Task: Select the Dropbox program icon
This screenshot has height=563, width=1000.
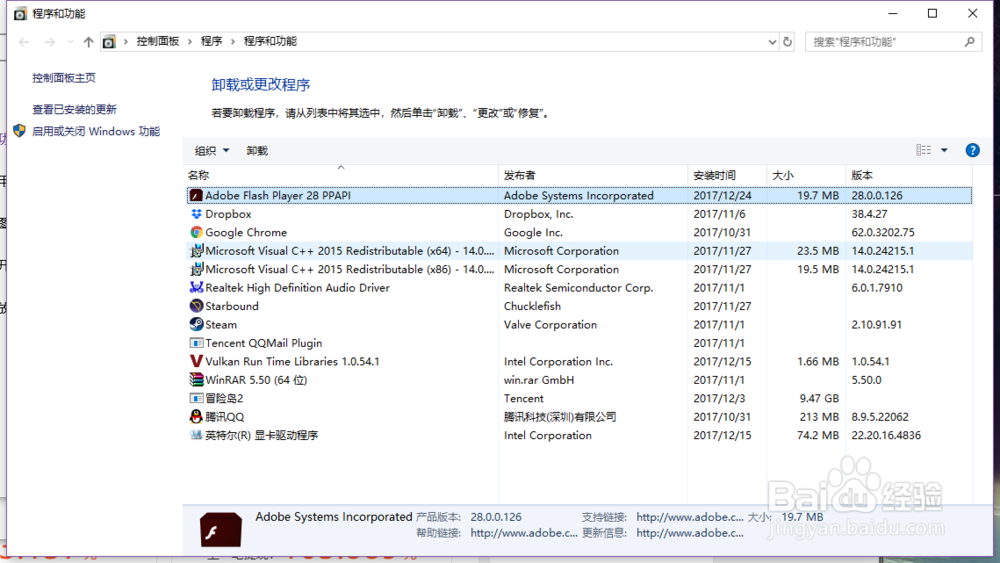Action: point(196,214)
